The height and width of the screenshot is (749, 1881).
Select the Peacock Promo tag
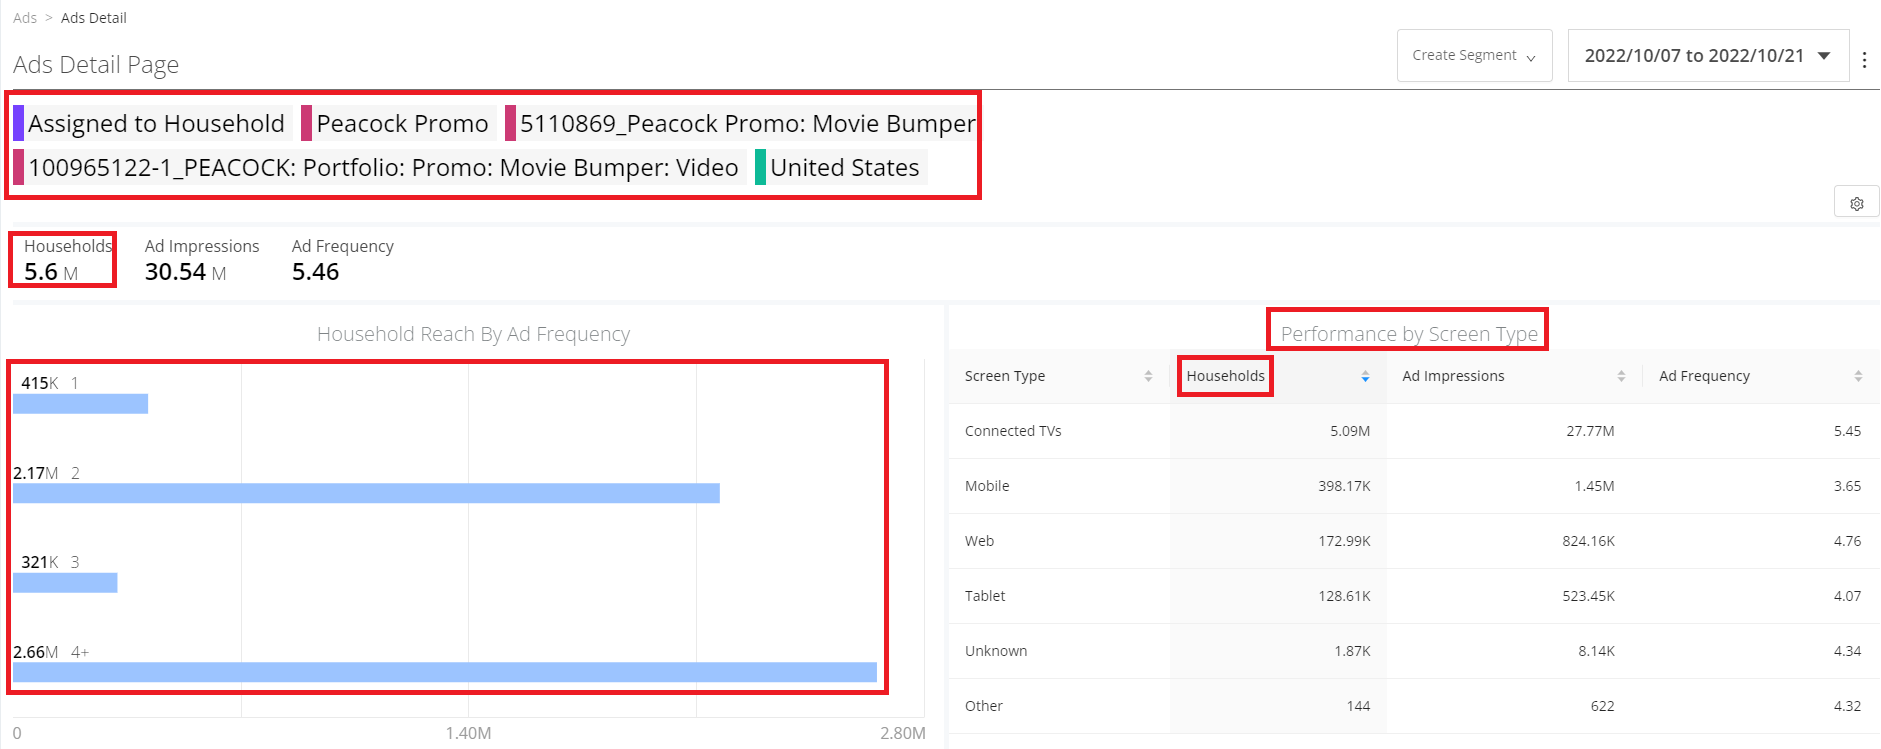click(399, 123)
